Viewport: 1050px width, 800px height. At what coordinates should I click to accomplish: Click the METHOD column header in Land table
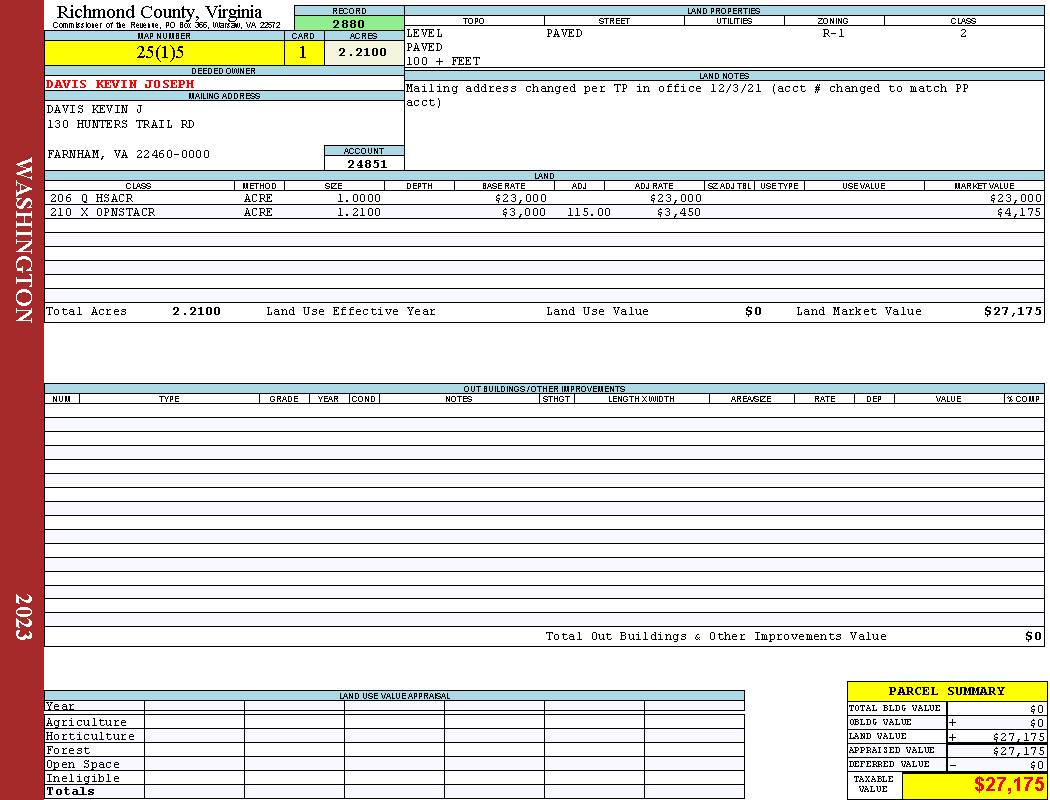[x=259, y=186]
